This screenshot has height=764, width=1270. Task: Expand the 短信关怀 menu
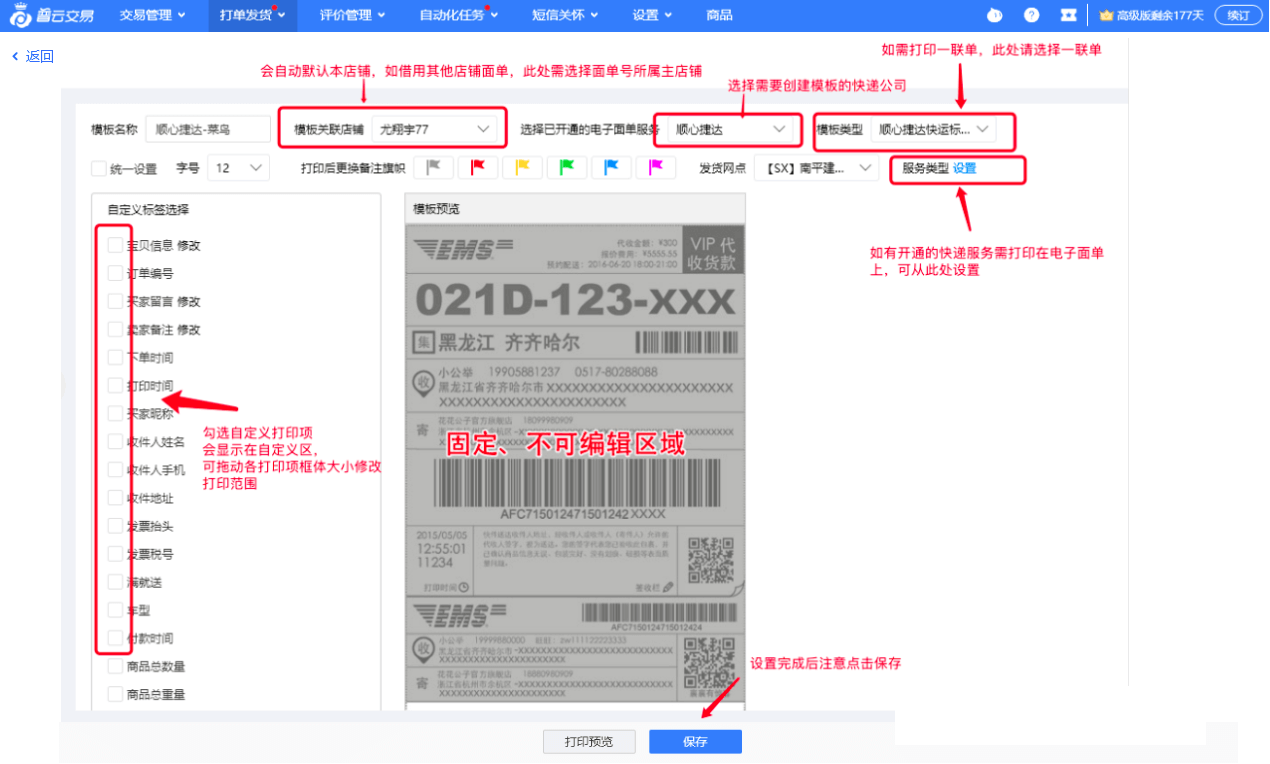[565, 15]
